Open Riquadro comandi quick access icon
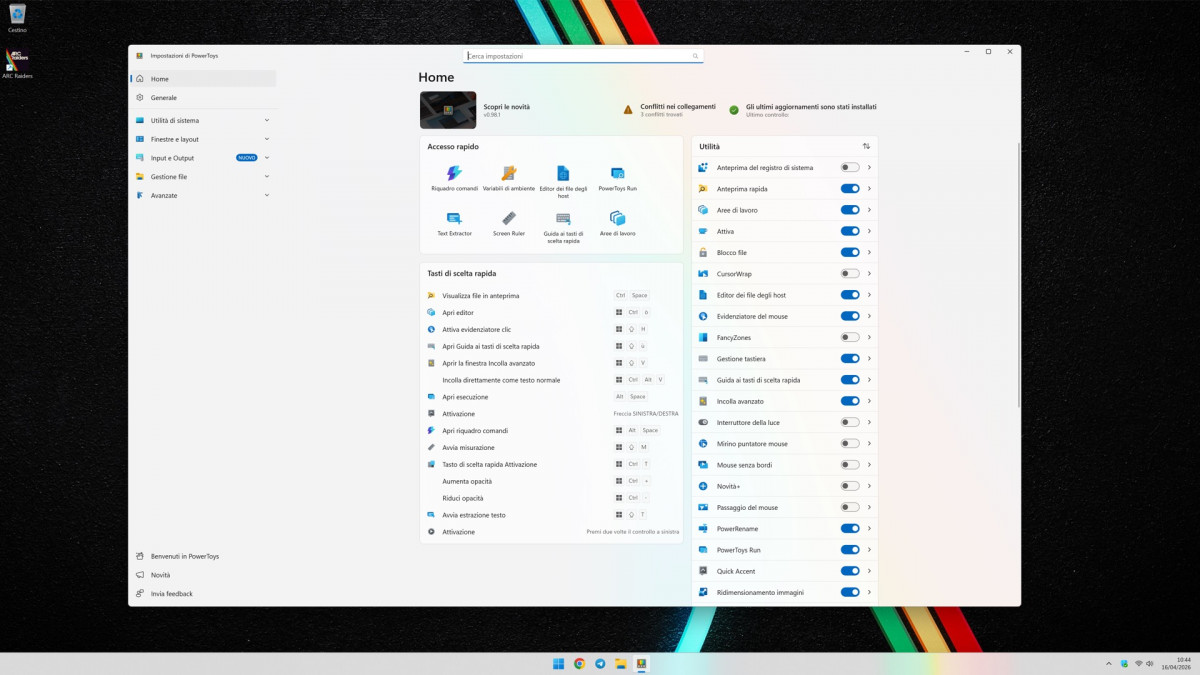Viewport: 1200px width, 675px height. tap(454, 173)
